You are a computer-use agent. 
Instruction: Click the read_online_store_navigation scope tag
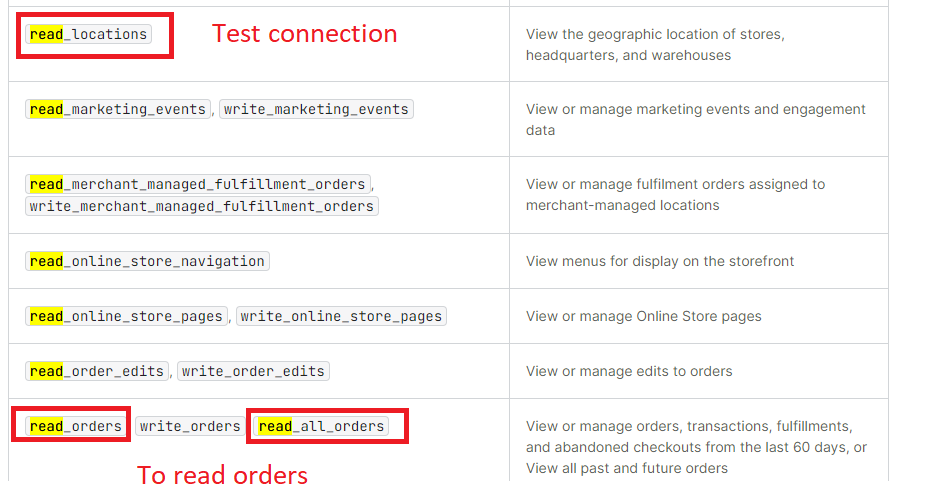point(147,261)
